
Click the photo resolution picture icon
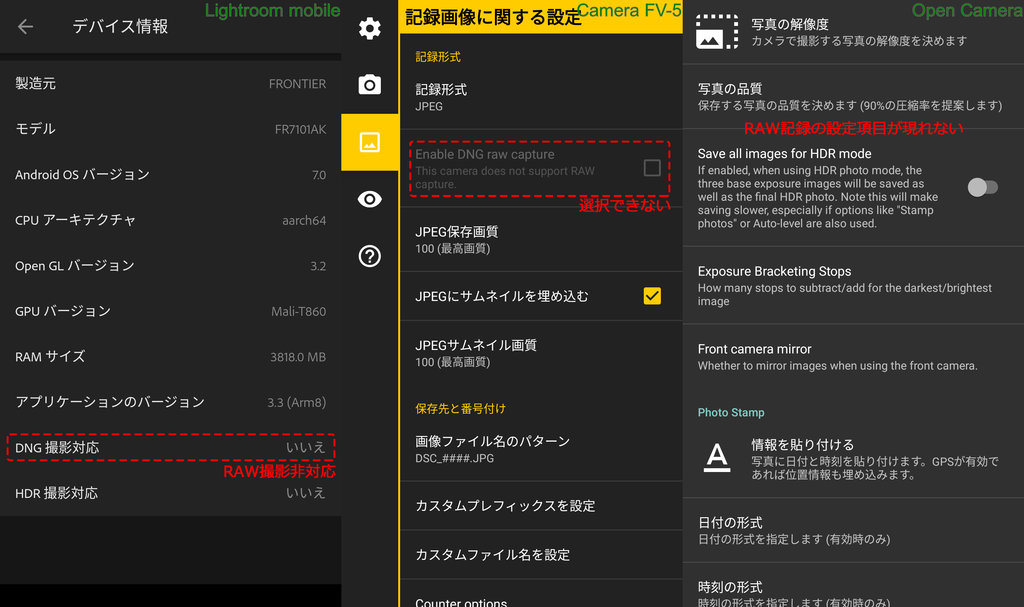[717, 32]
